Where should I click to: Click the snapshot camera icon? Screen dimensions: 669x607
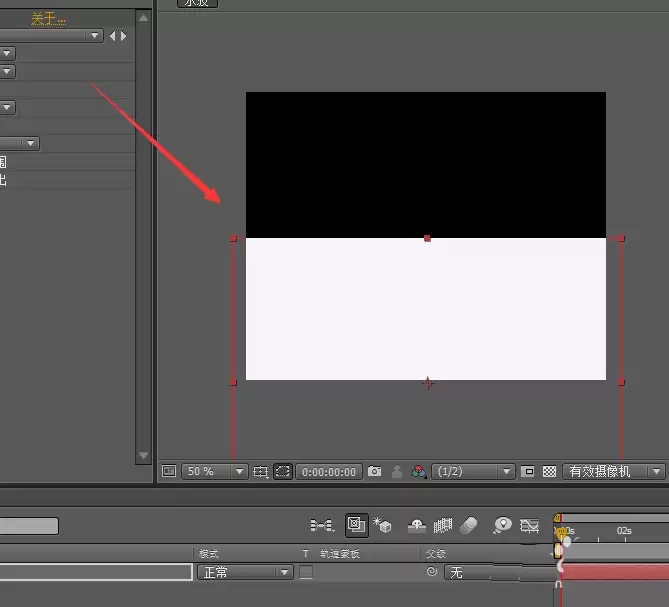click(375, 471)
